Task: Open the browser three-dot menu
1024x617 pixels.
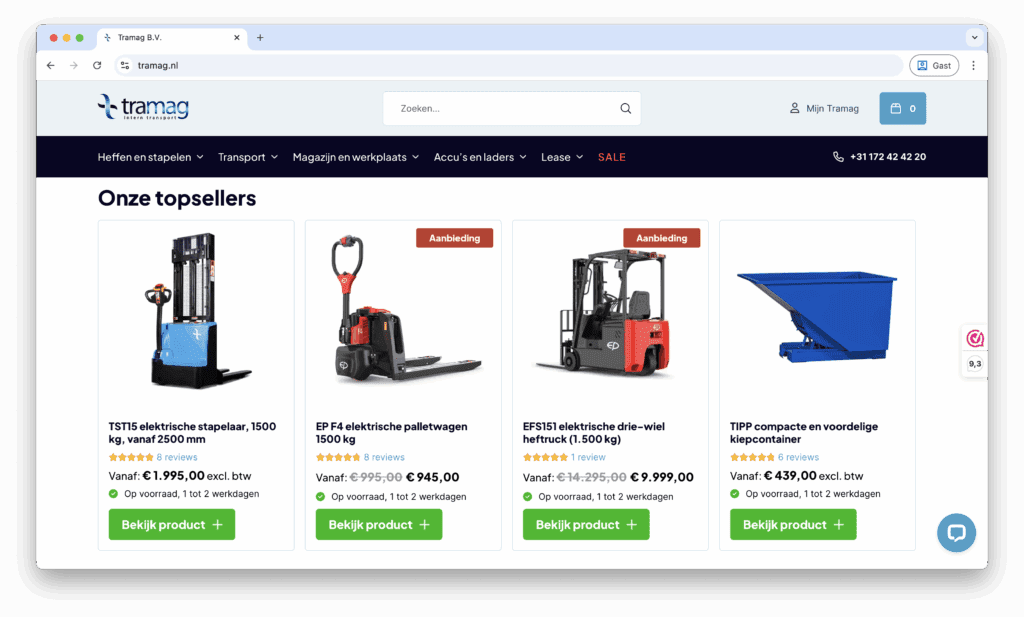Action: [x=973, y=65]
